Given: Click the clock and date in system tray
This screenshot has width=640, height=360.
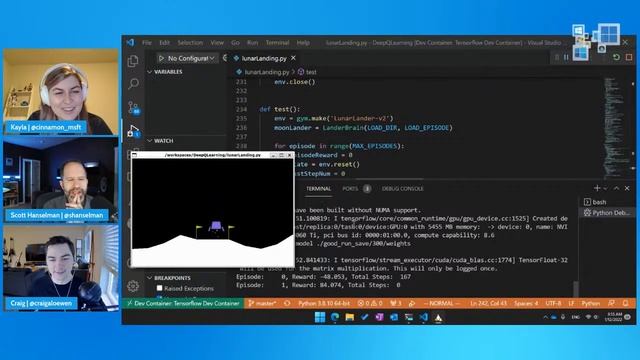Looking at the screenshot, I should pyautogui.click(x=614, y=317).
